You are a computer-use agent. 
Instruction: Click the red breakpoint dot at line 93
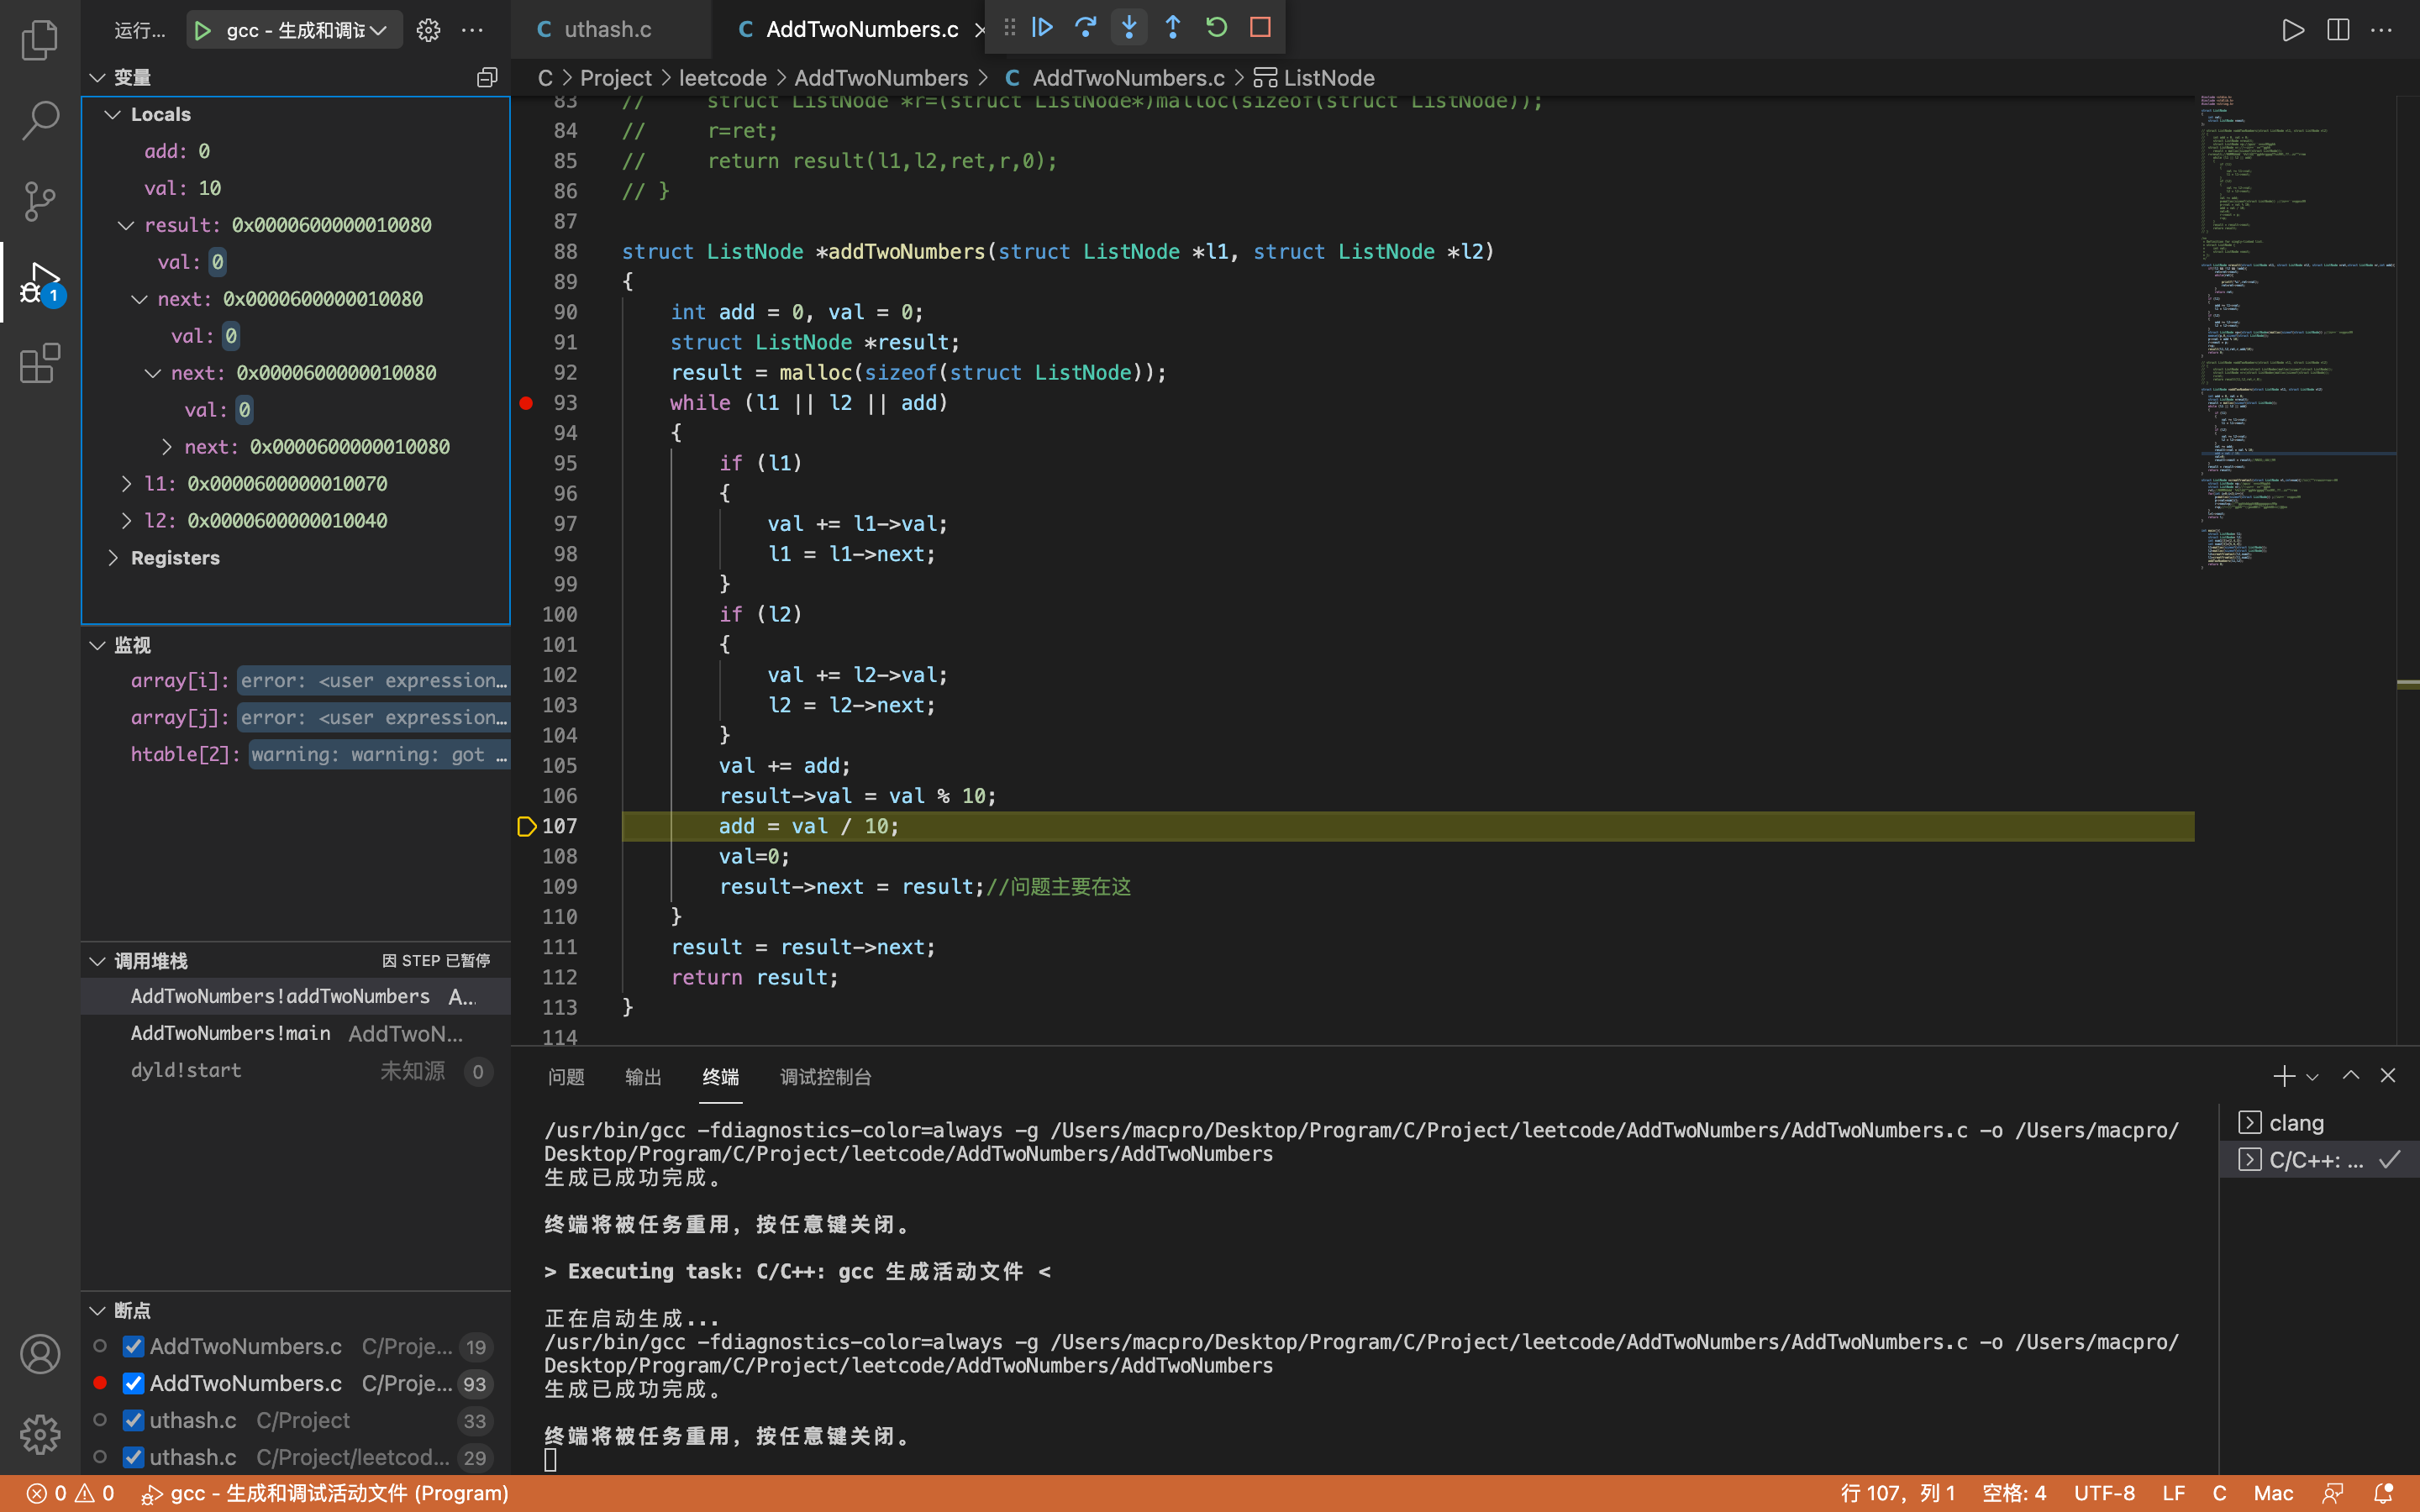[x=526, y=403]
